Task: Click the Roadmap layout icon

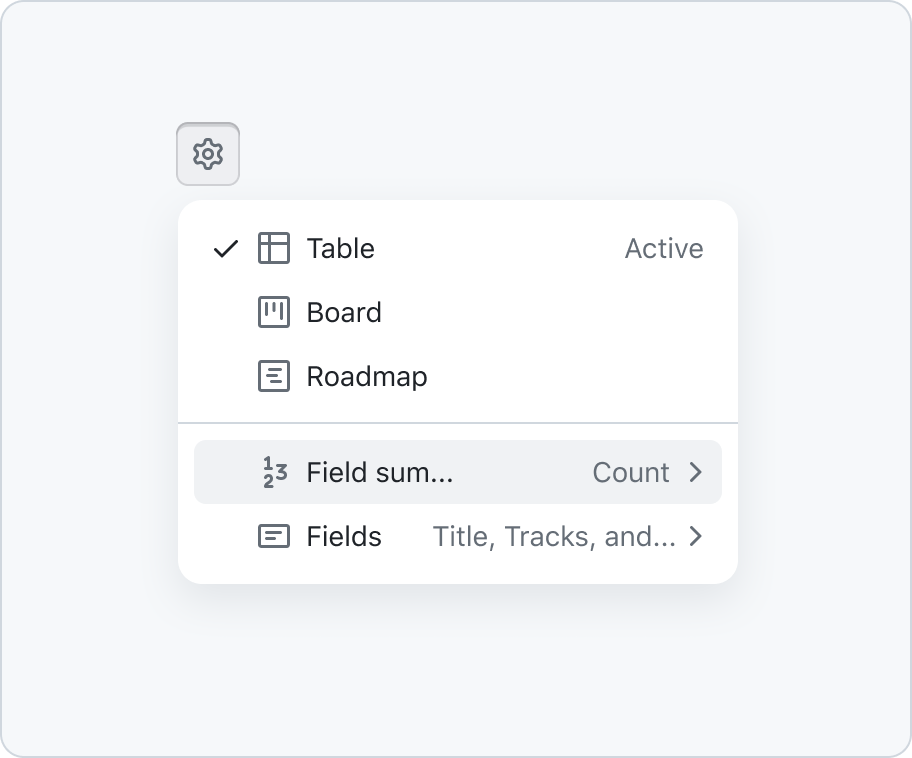Action: [x=274, y=376]
